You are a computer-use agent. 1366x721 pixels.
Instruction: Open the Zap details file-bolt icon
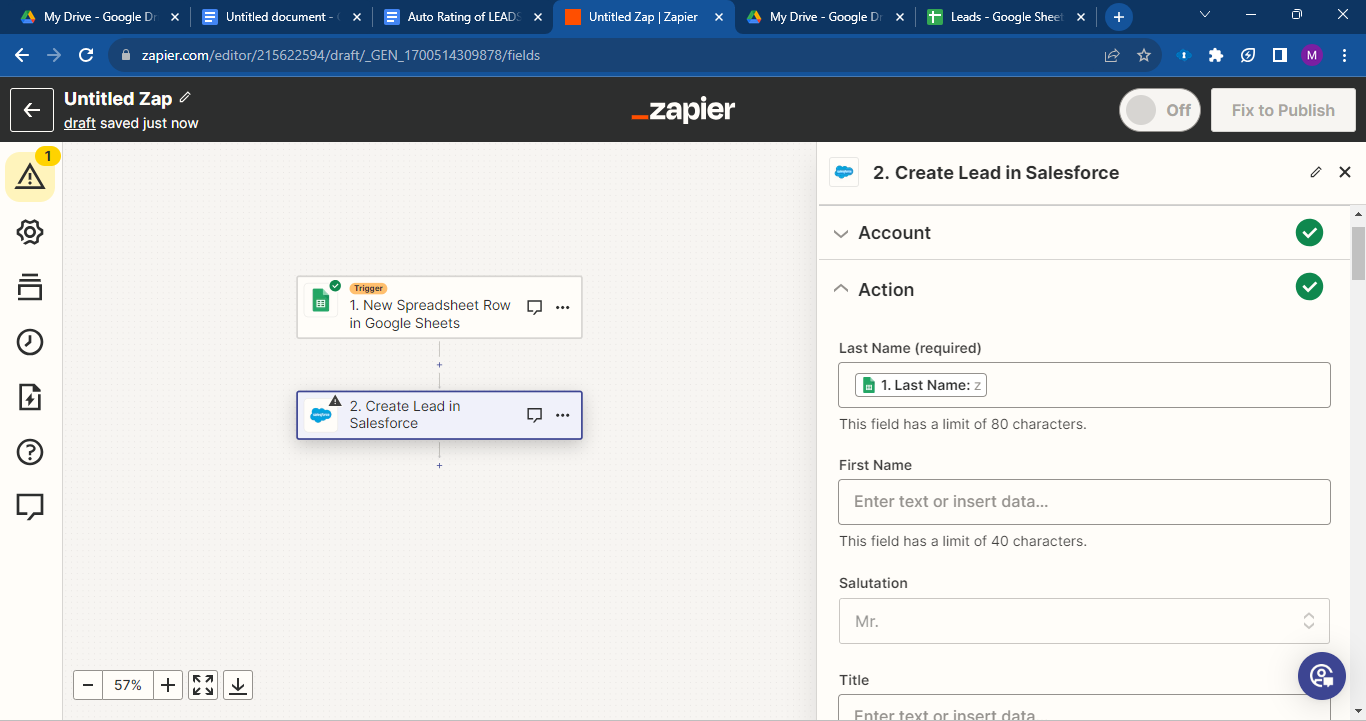click(x=30, y=397)
